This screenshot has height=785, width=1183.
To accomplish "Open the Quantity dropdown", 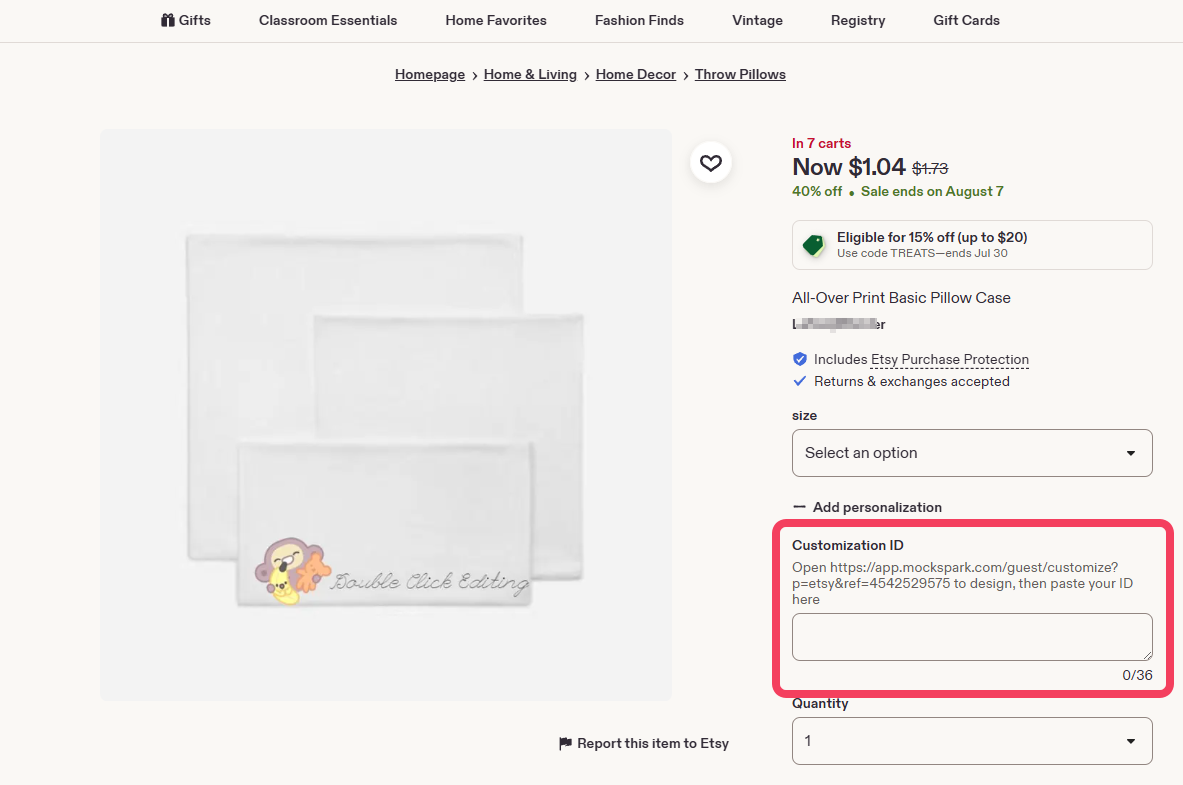I will 972,741.
